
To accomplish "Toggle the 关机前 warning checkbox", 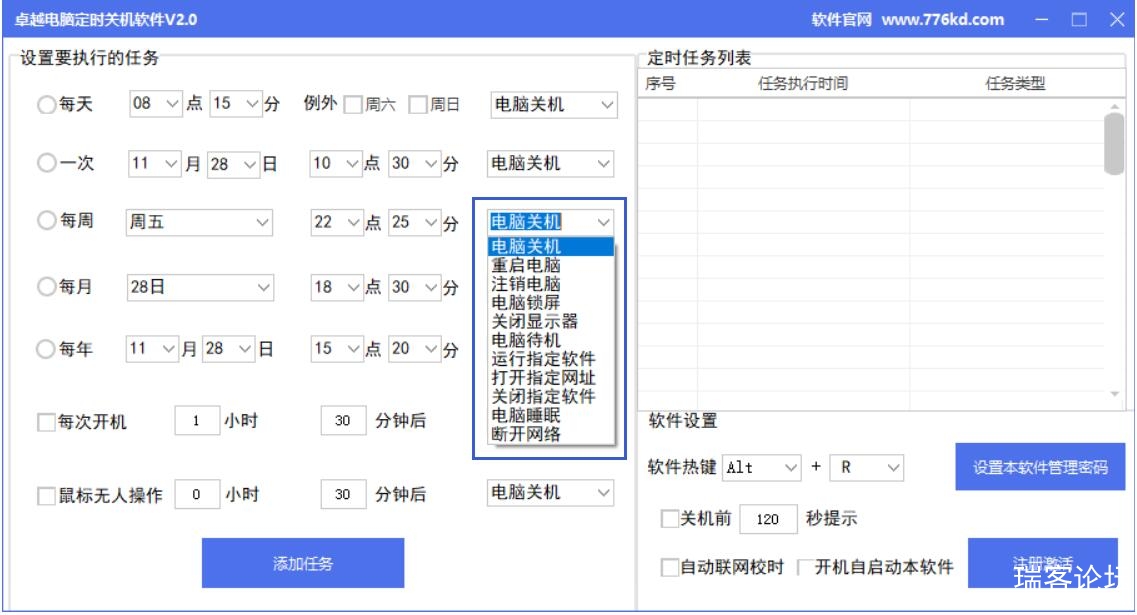I will (669, 519).
